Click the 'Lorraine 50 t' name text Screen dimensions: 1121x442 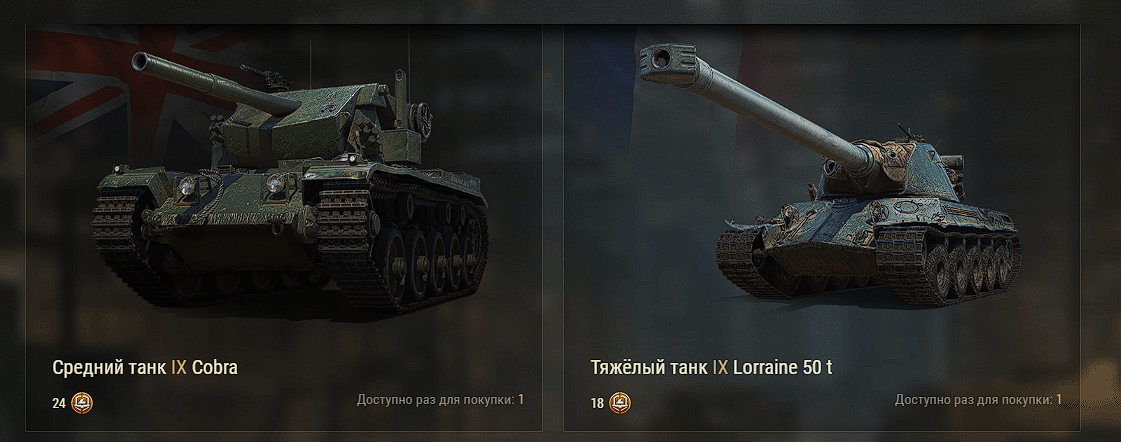(x=783, y=368)
